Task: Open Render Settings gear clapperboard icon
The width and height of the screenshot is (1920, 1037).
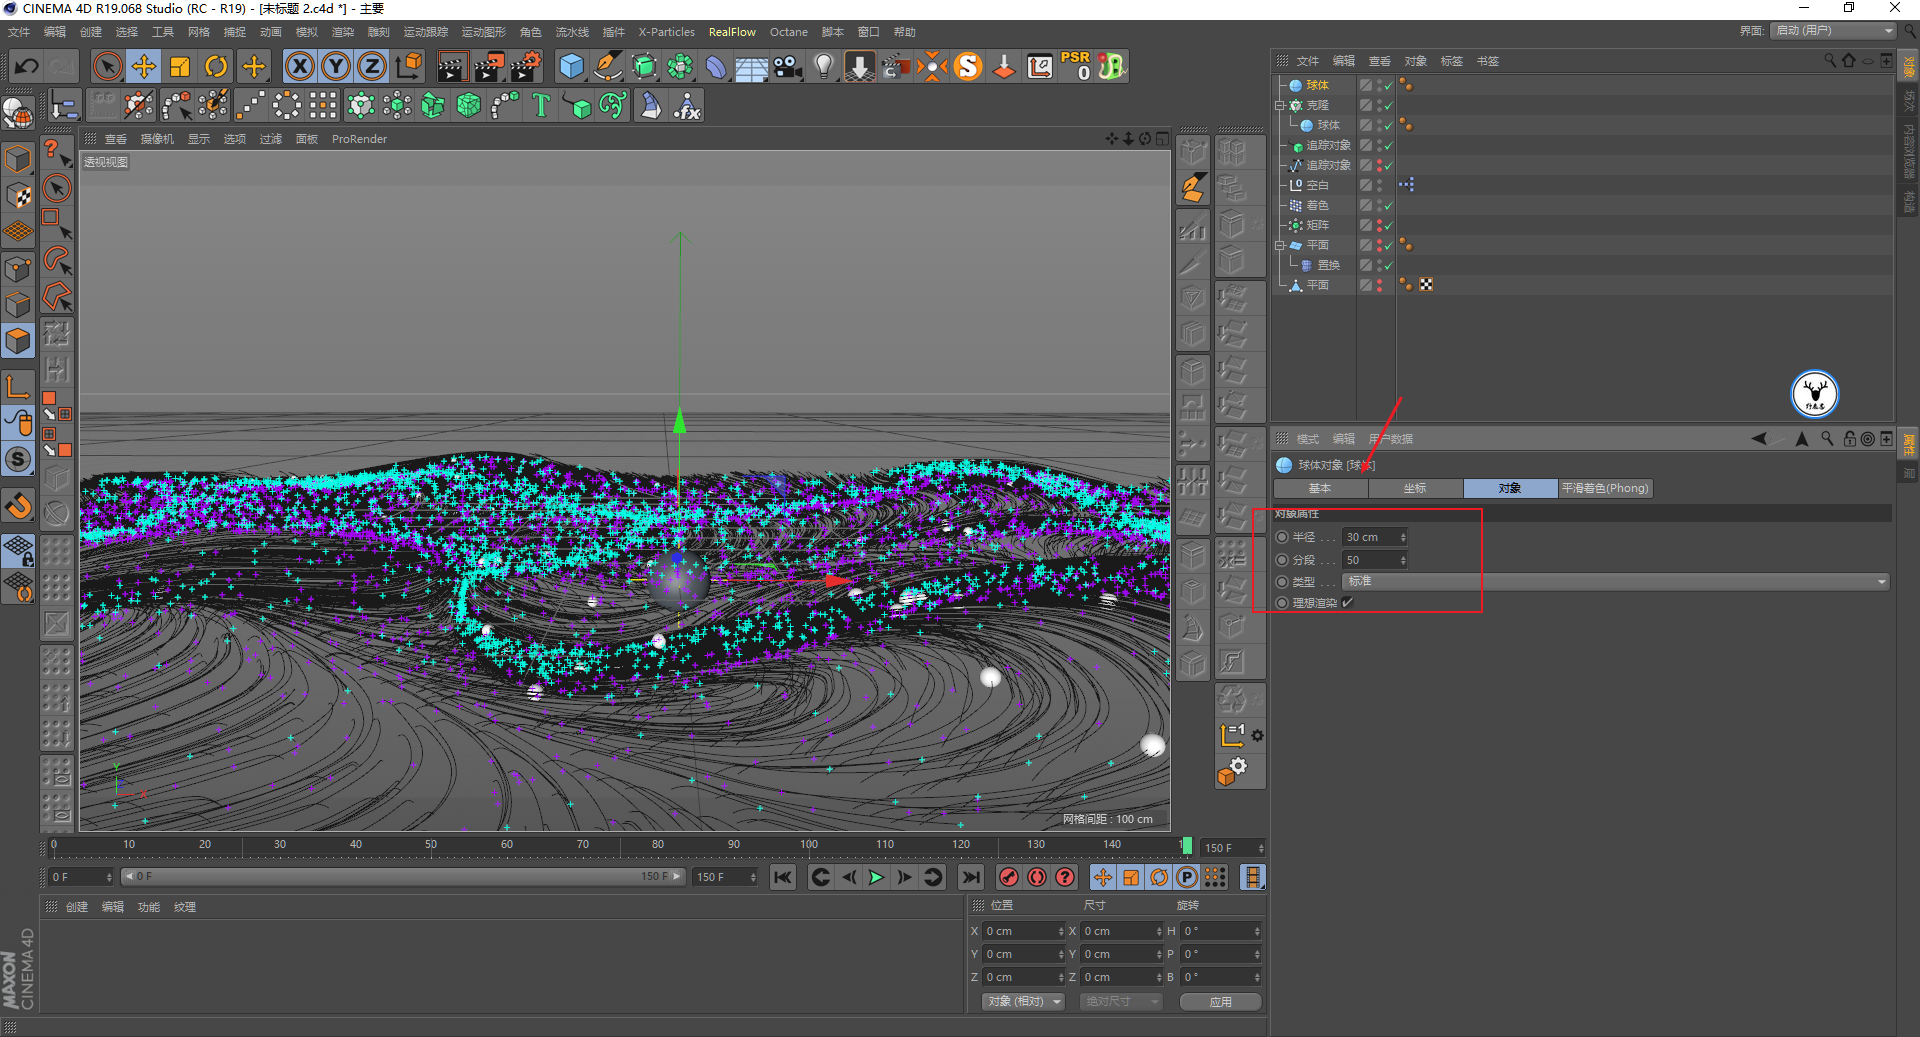Action: 526,67
